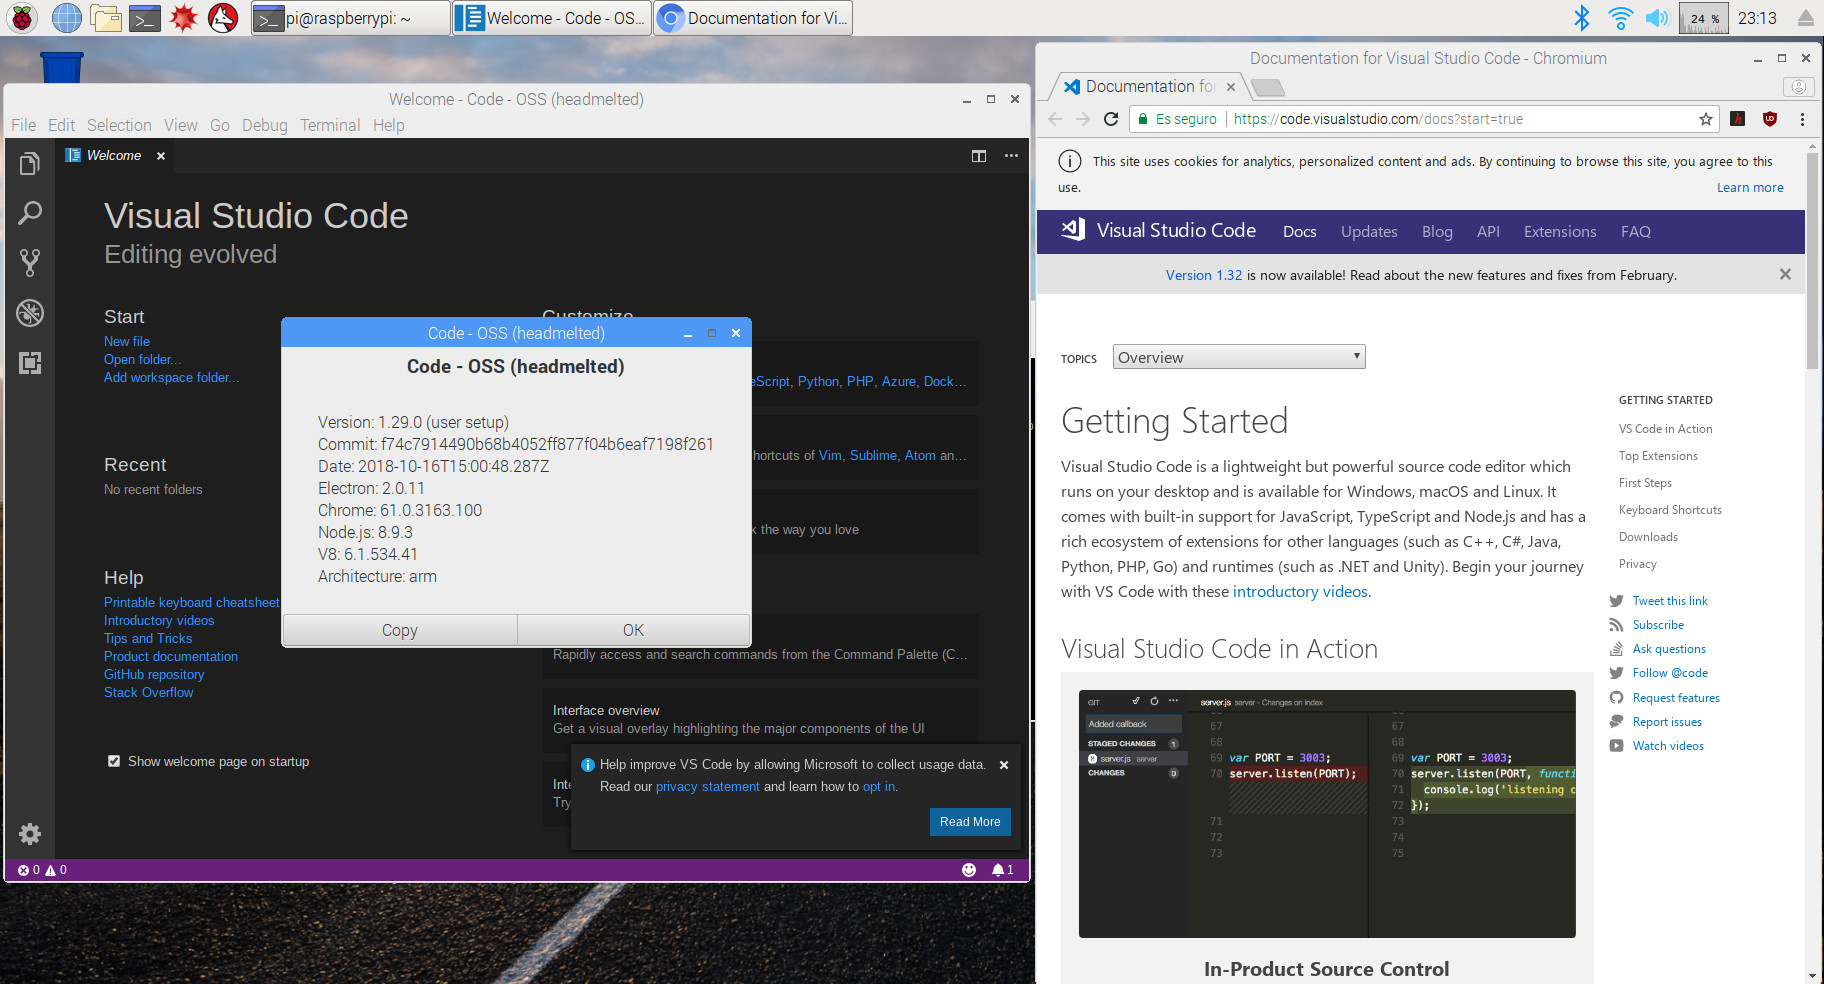Click the Open folder link
This screenshot has height=984, width=1824.
click(143, 360)
